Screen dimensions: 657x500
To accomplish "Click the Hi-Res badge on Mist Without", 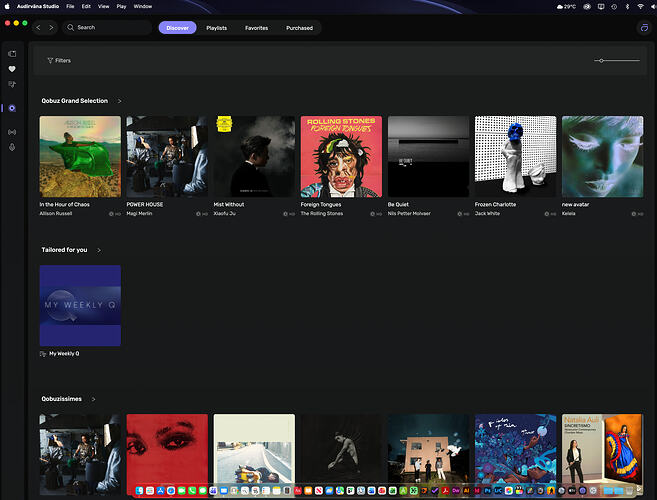I will pos(289,214).
